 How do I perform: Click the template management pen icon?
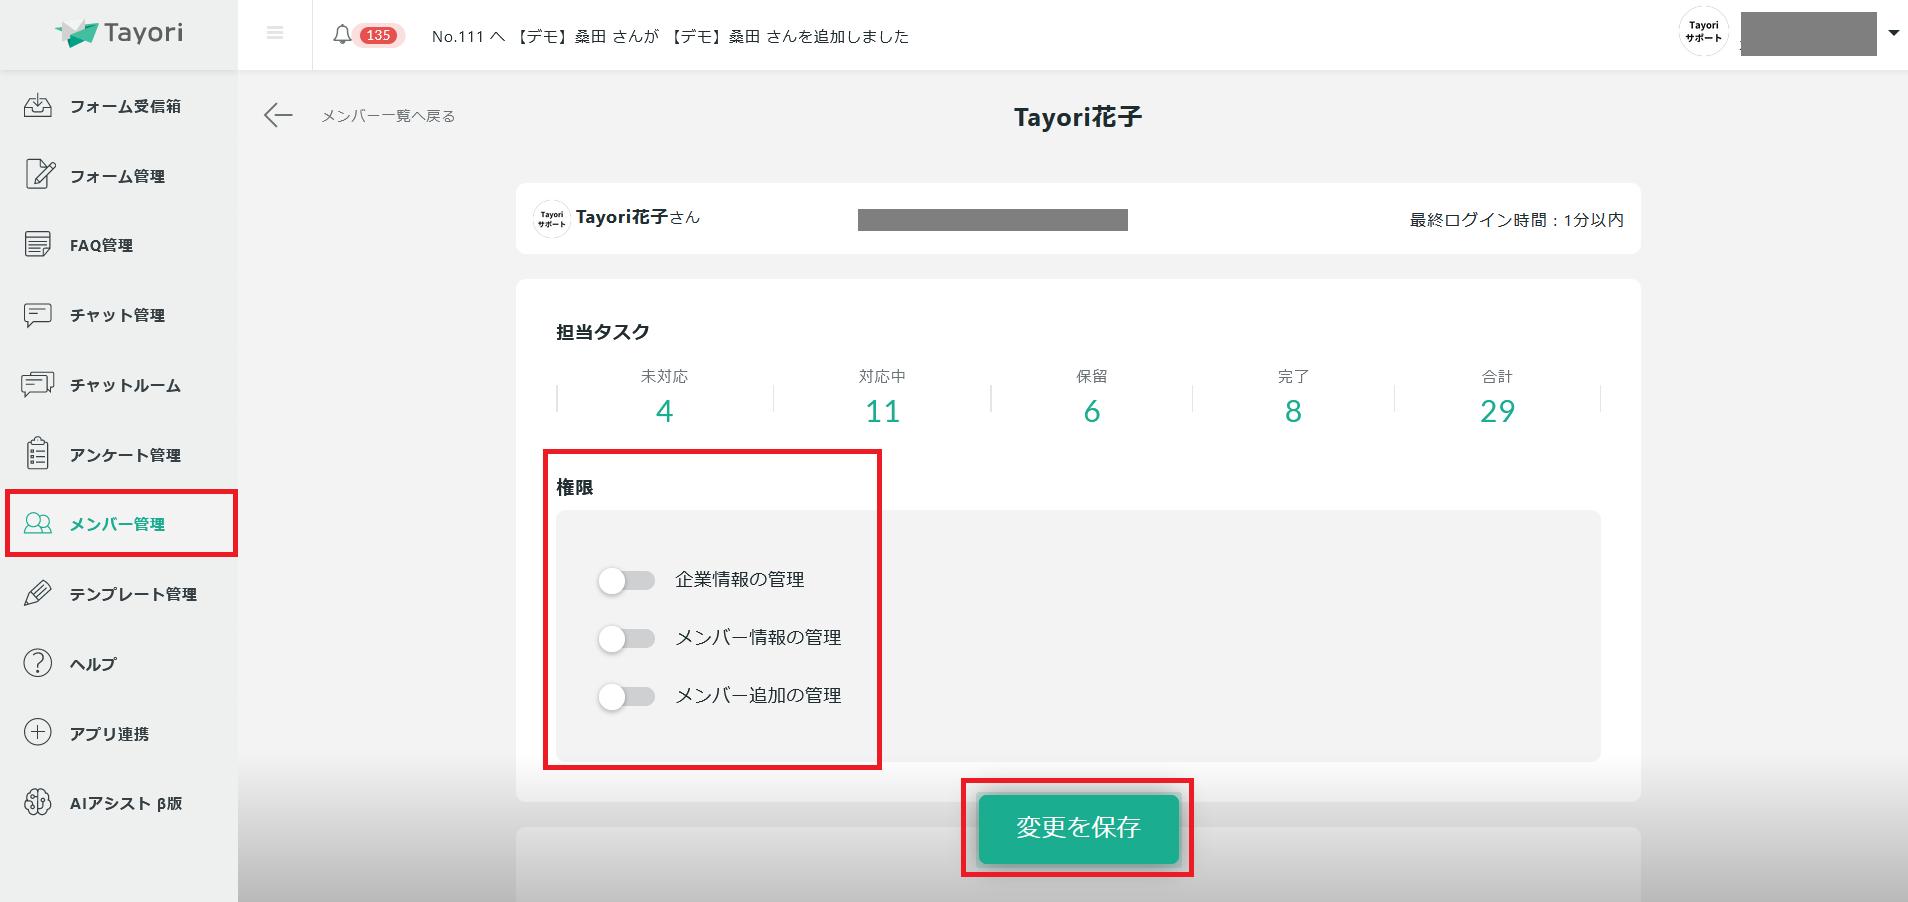tap(38, 593)
